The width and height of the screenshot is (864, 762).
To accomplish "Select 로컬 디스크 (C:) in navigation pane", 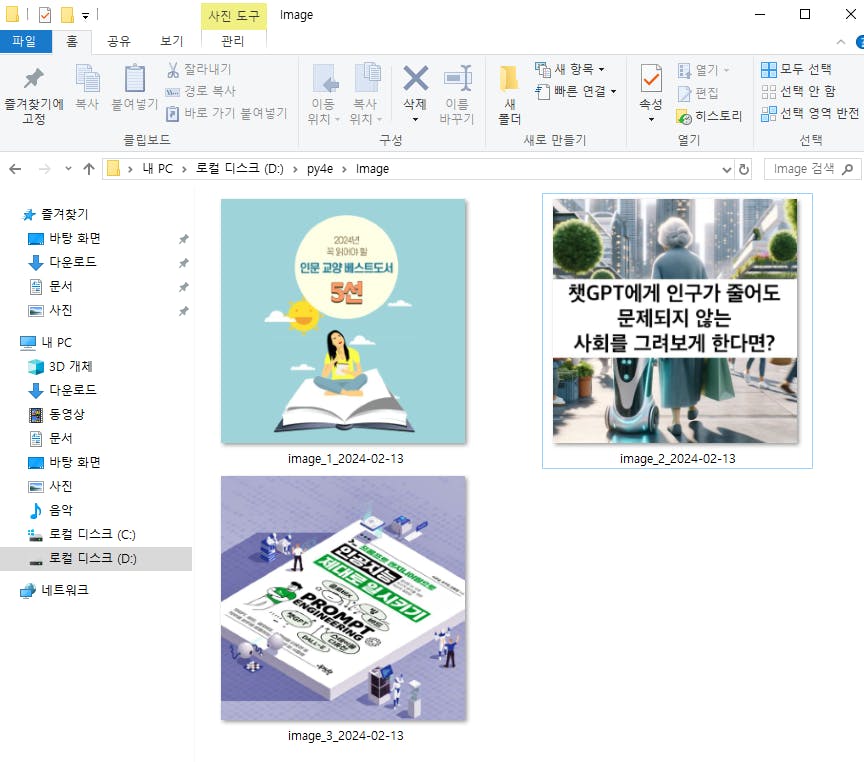I will tap(92, 534).
